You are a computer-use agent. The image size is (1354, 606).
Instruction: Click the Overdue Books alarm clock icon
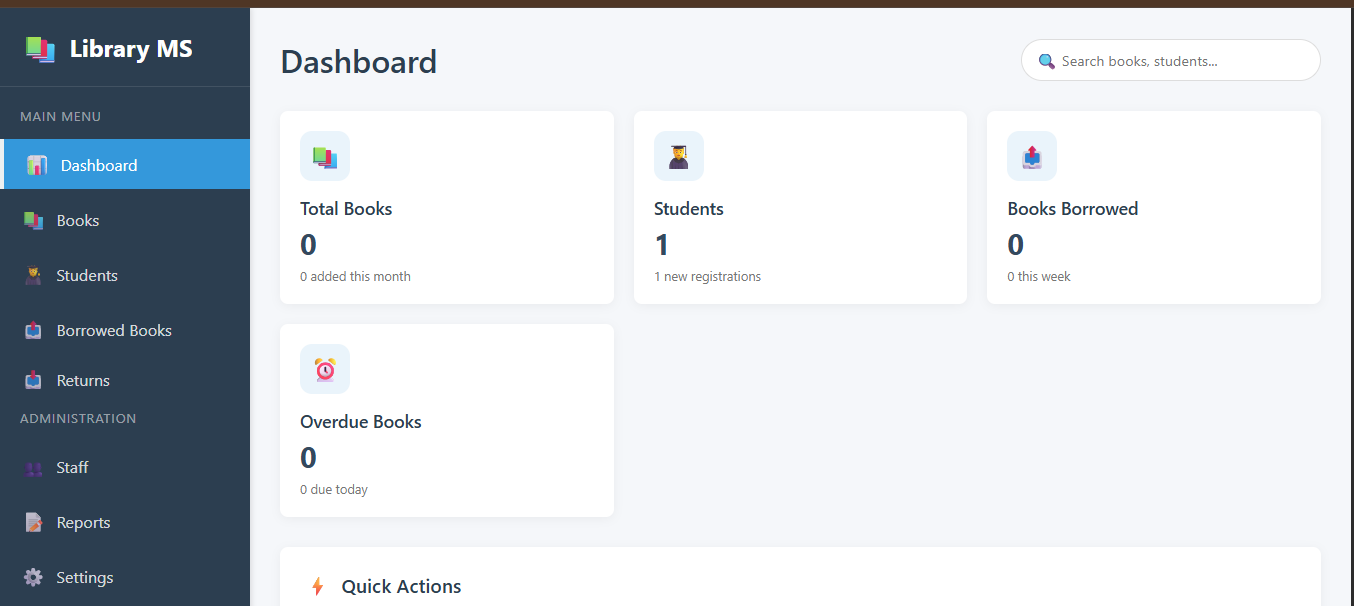[x=325, y=369]
